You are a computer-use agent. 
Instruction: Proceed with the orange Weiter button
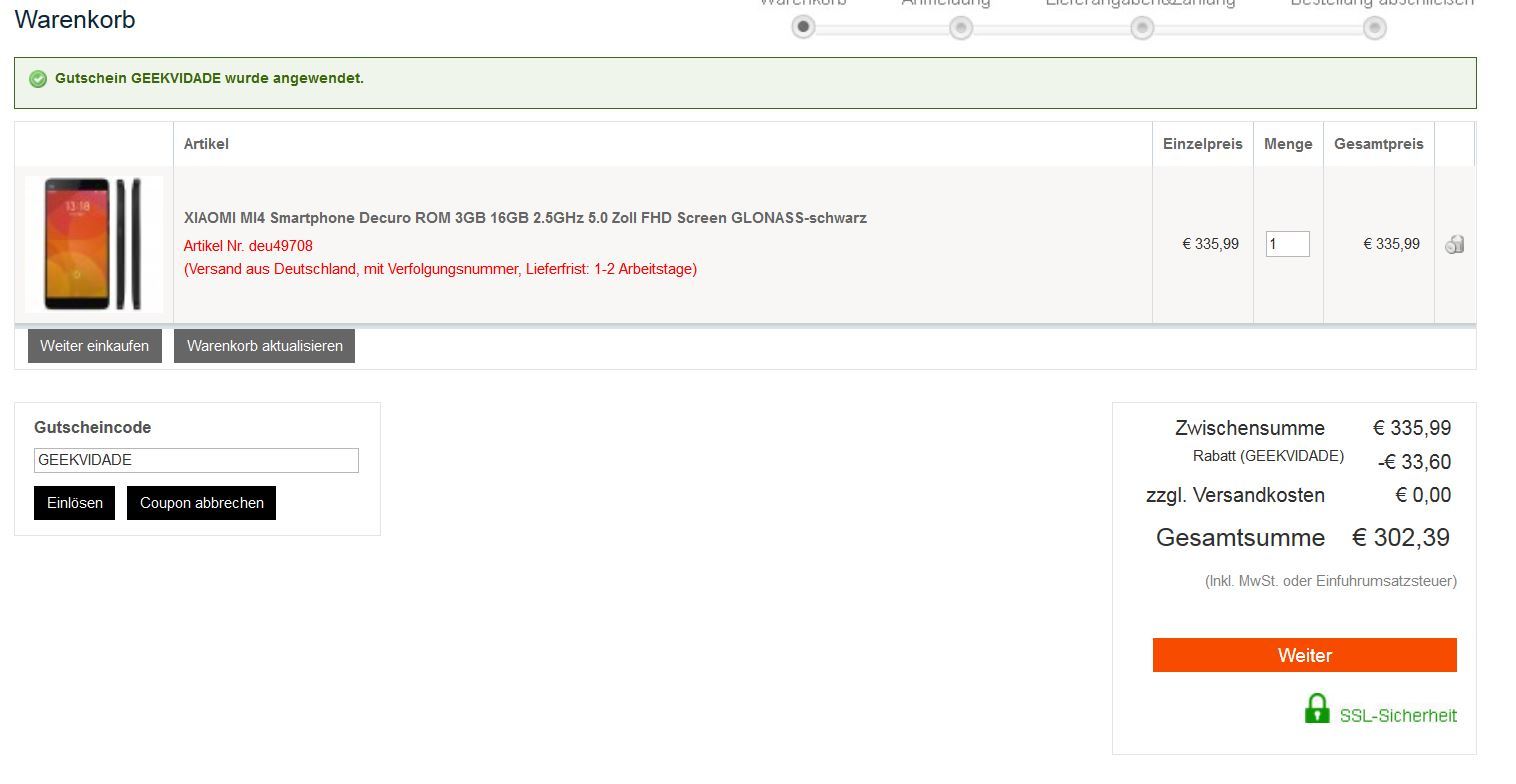[x=1304, y=655]
